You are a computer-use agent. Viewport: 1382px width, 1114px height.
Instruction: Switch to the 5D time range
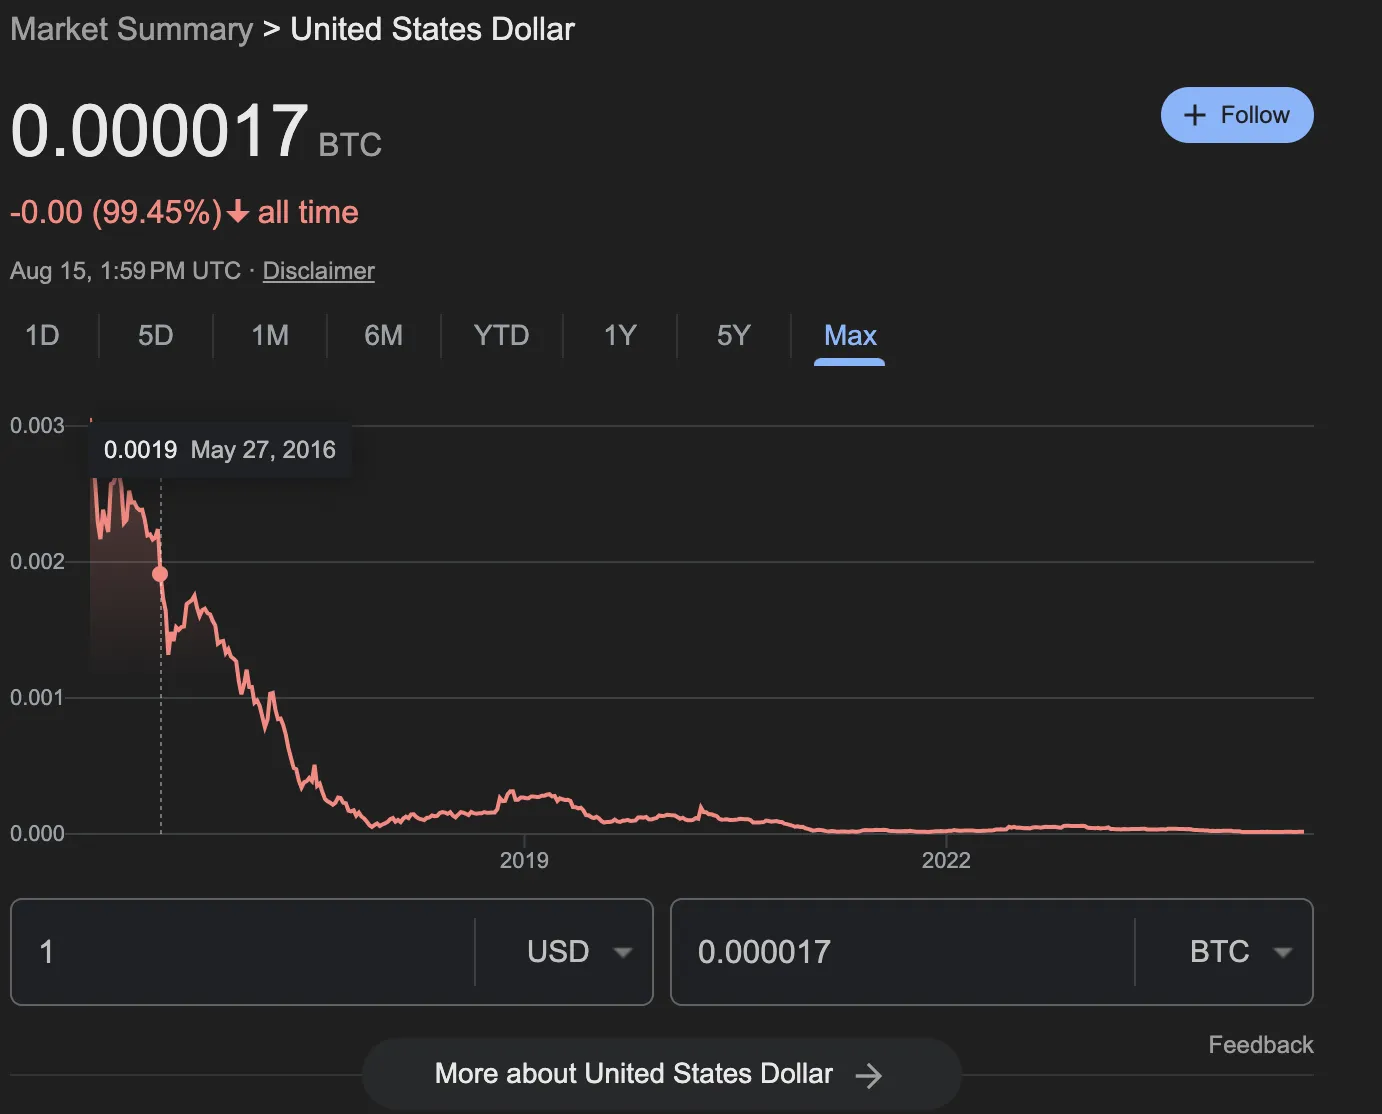click(x=155, y=335)
